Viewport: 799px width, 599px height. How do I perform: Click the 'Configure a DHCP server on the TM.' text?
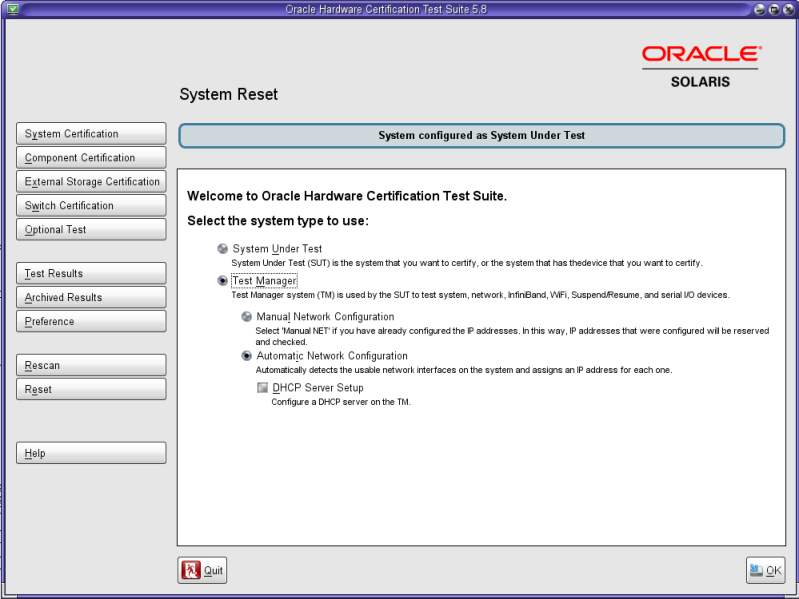(341, 402)
